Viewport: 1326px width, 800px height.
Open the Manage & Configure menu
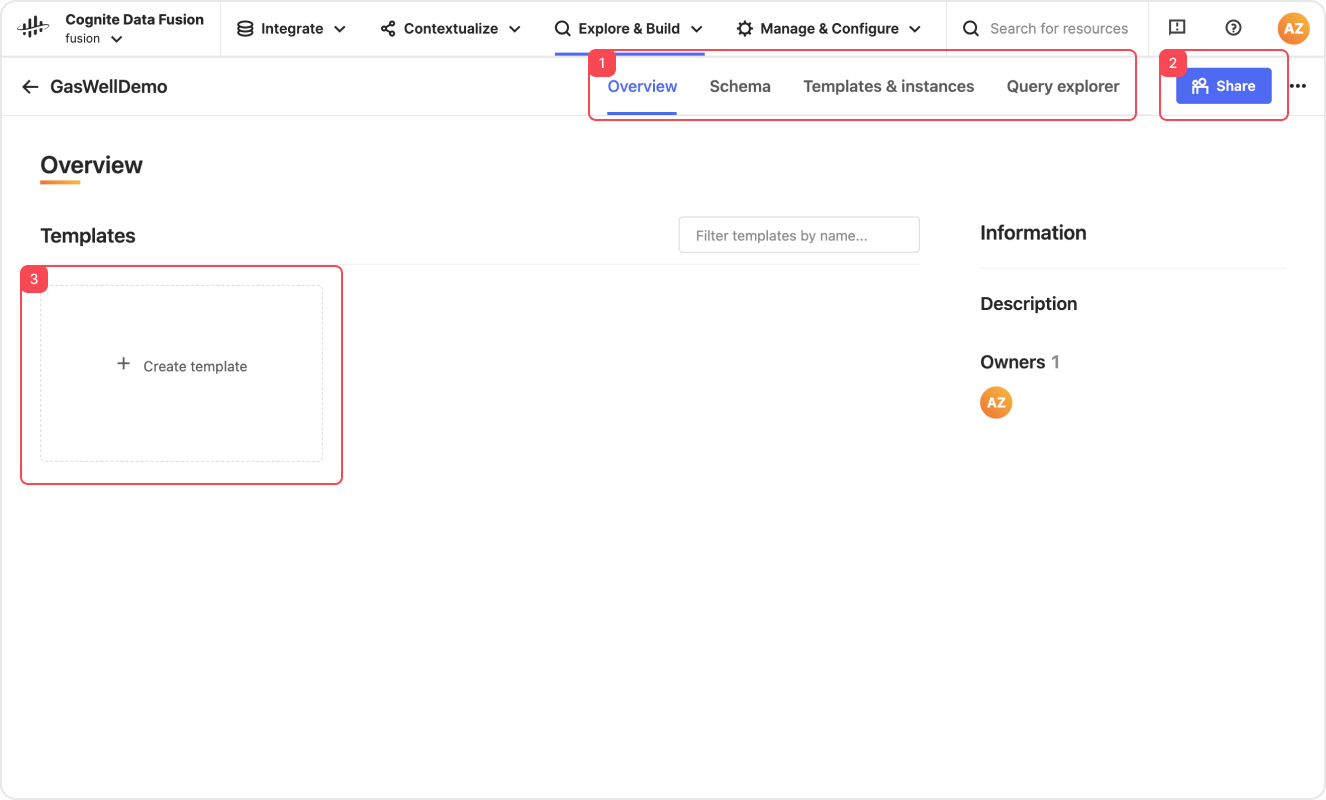[x=829, y=29]
